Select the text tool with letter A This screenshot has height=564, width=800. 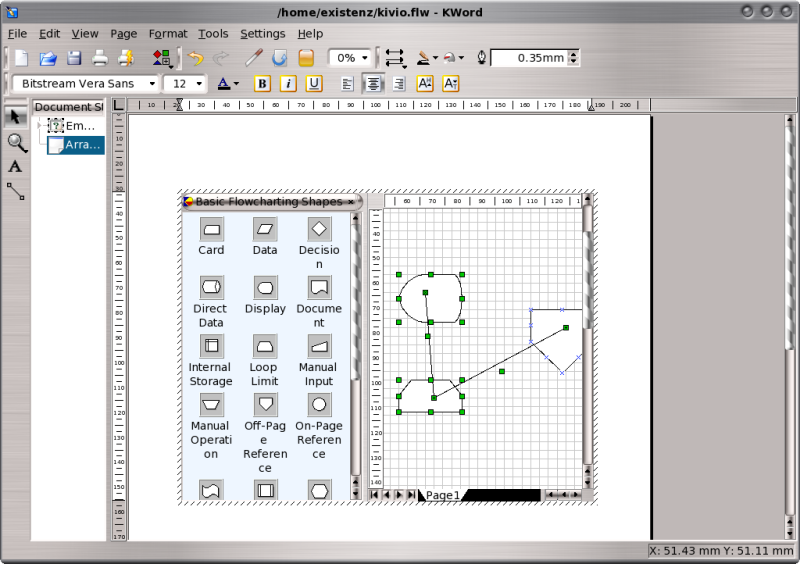pos(15,166)
